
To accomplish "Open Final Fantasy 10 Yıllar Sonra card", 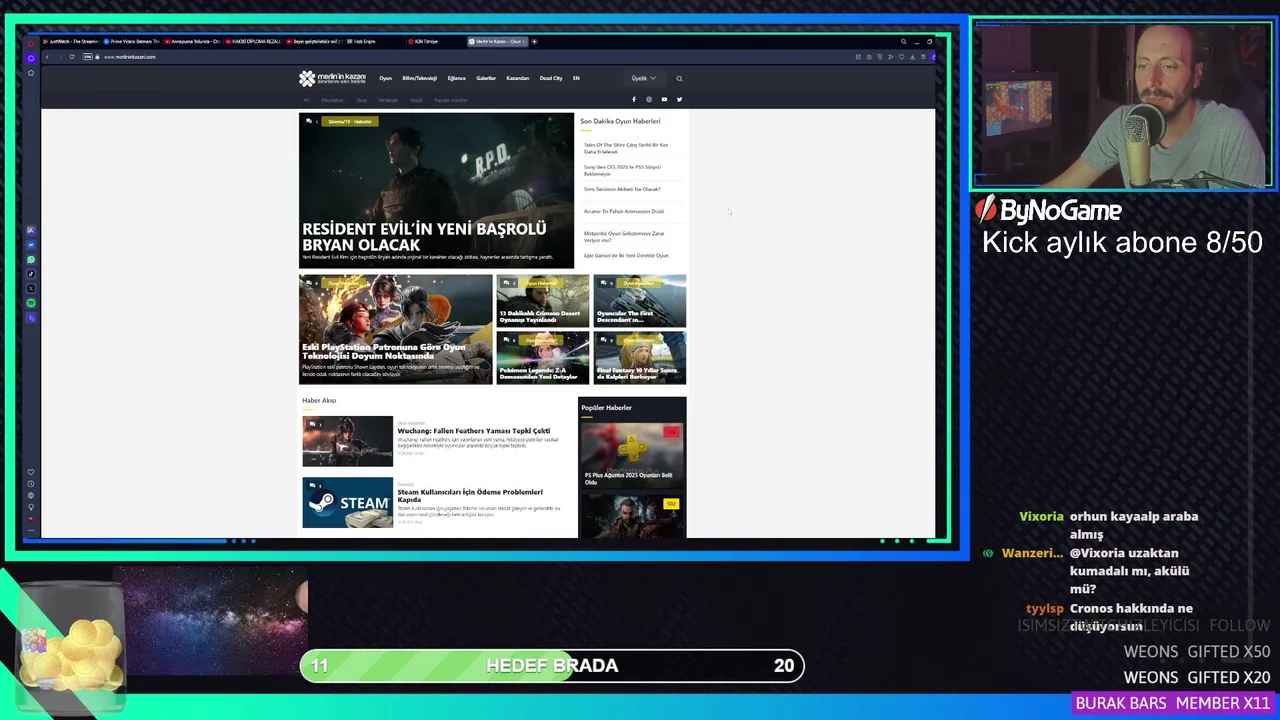I will click(639, 358).
